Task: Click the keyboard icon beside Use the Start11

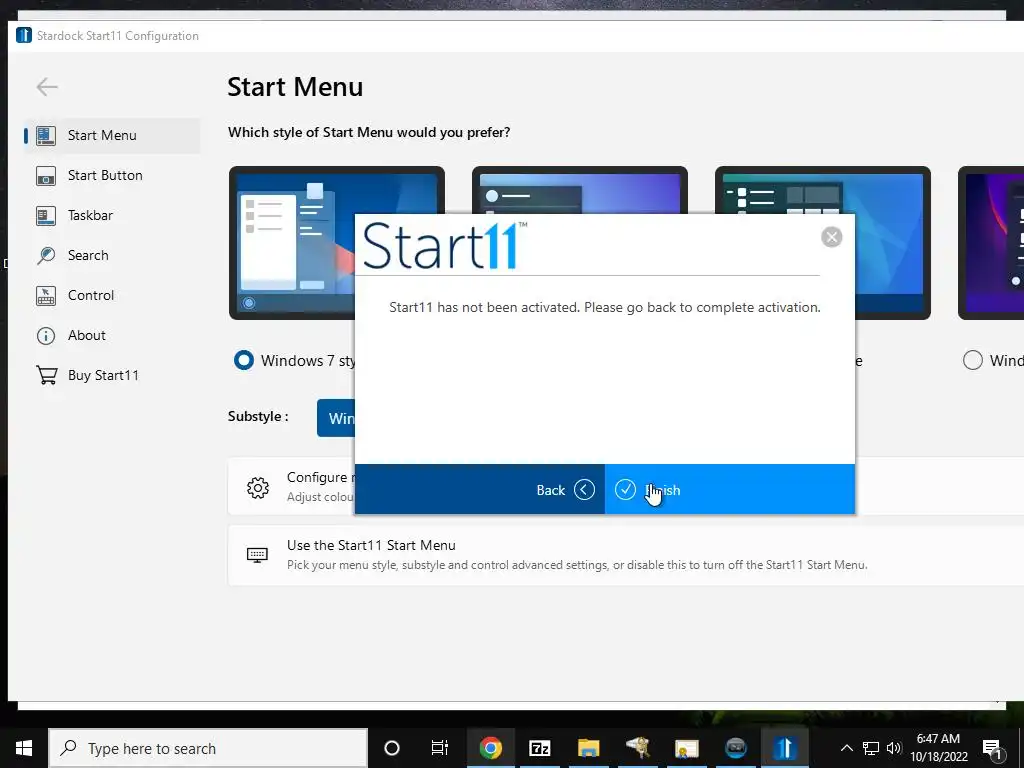Action: pos(257,555)
